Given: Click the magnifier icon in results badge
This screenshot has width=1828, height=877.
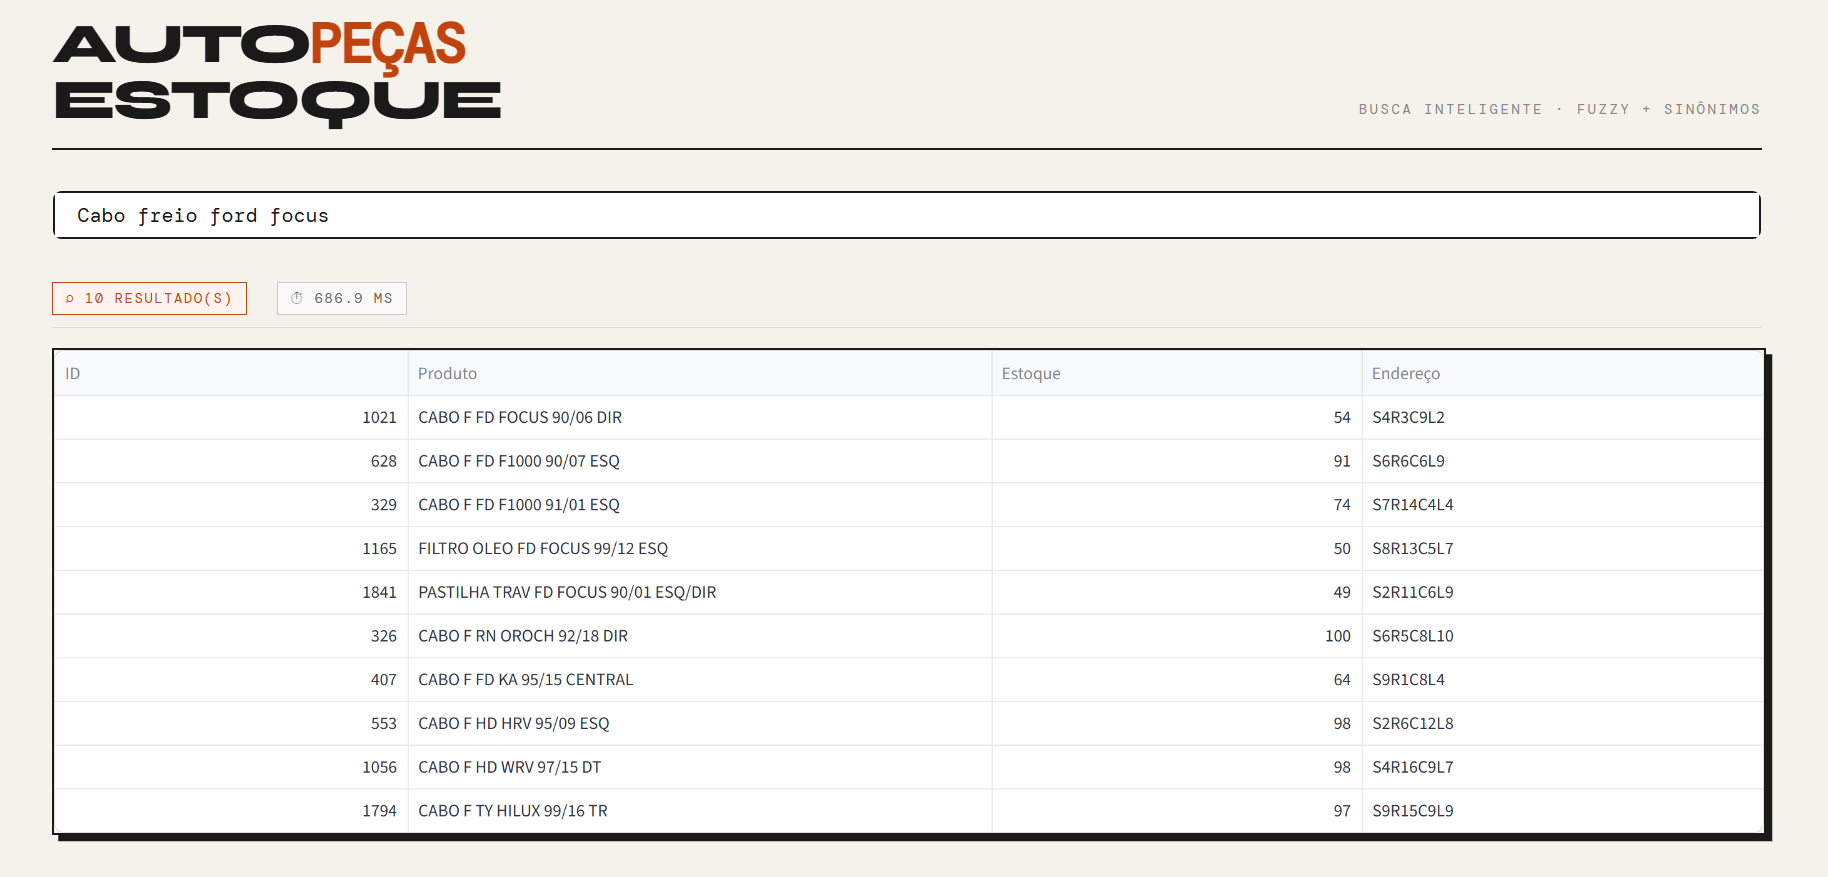Looking at the screenshot, I should [70, 299].
